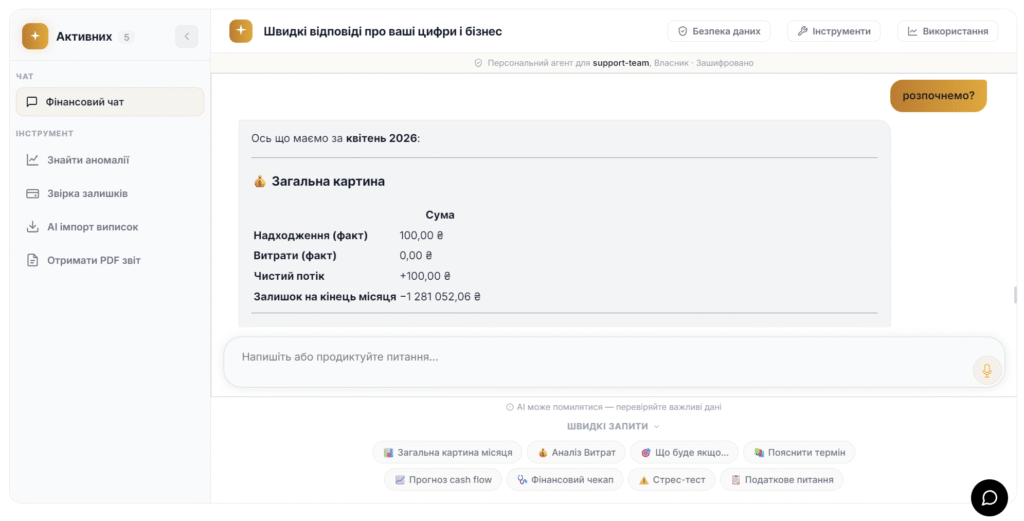Viewport: 1024px width, 521px height.
Task: Click Загальна картина місяця quick query
Action: pyautogui.click(x=447, y=453)
